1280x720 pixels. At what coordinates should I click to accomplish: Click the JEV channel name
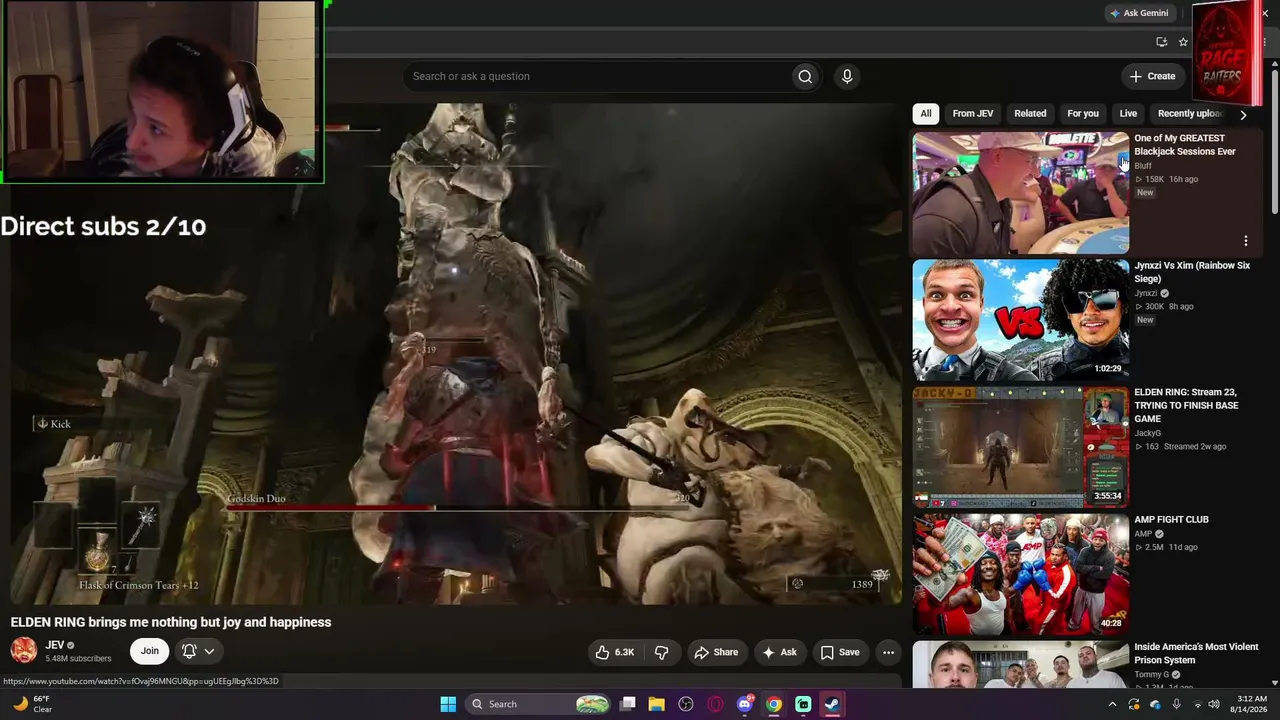pyautogui.click(x=54, y=645)
